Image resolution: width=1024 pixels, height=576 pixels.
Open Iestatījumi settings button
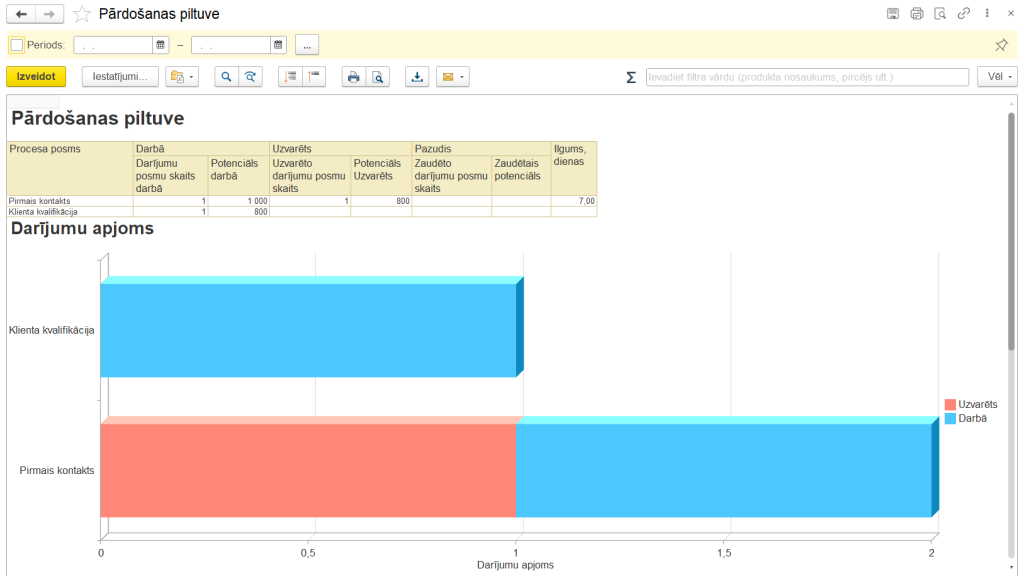(120, 77)
